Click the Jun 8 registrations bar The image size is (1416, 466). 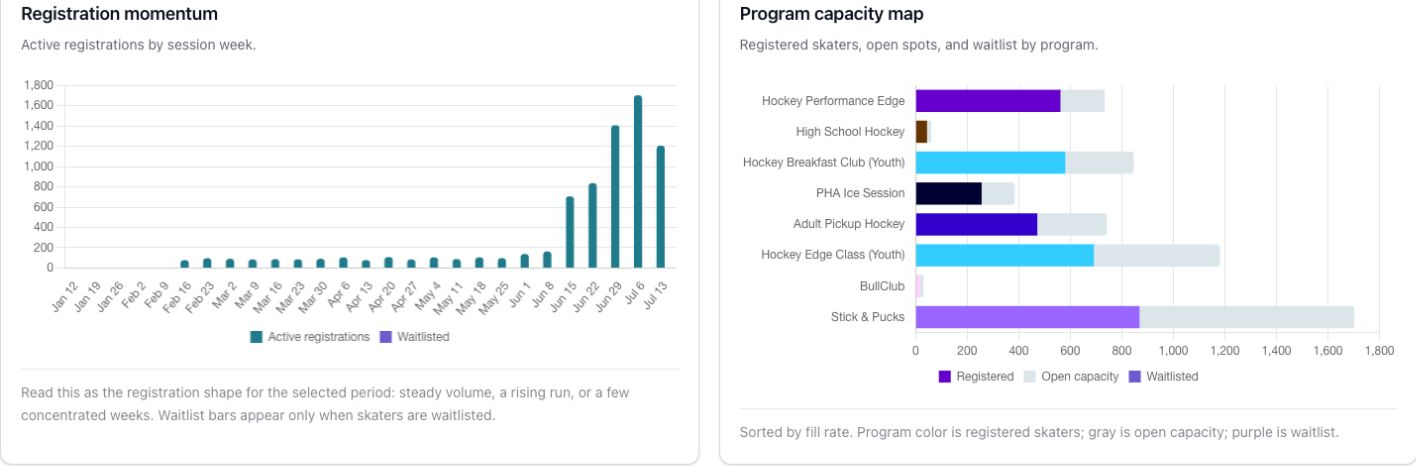pyautogui.click(x=547, y=260)
